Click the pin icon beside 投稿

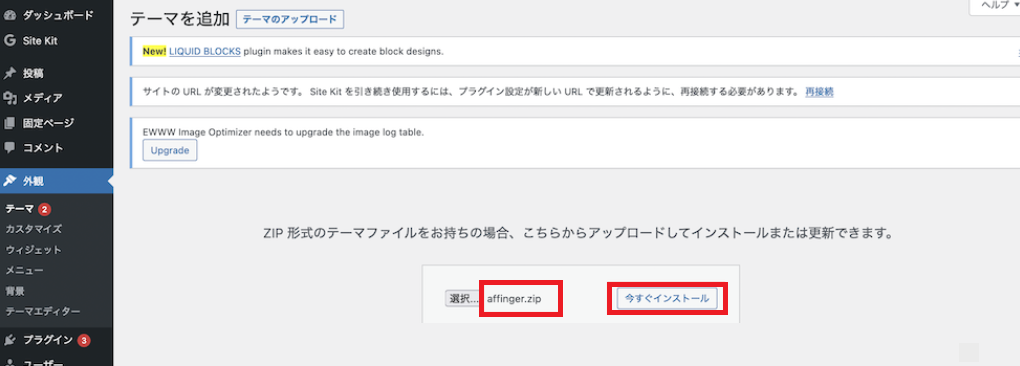coord(10,73)
